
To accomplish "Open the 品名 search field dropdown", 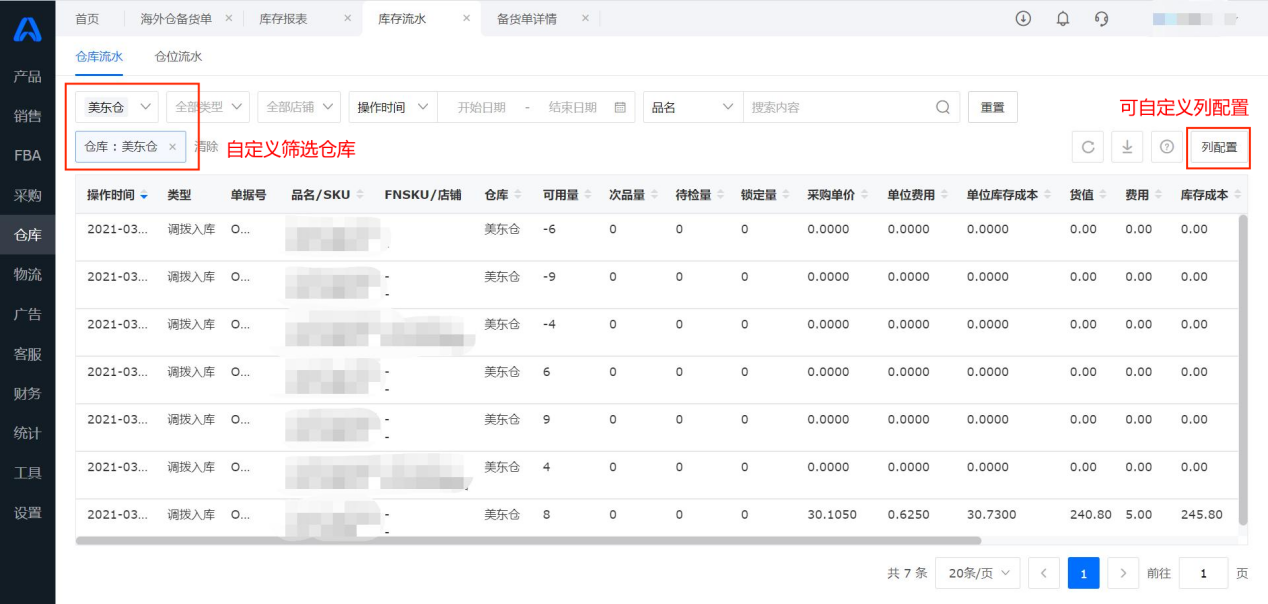I will 693,107.
